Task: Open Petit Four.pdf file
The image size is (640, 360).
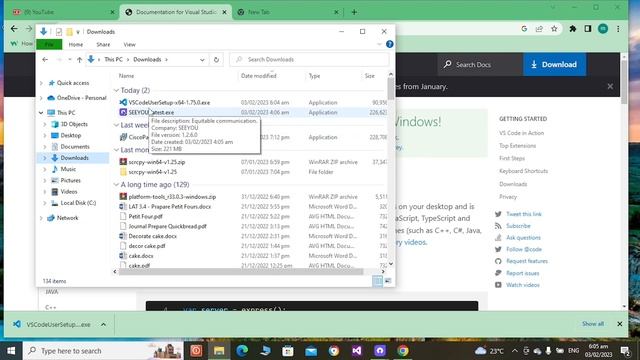Action: [x=145, y=216]
